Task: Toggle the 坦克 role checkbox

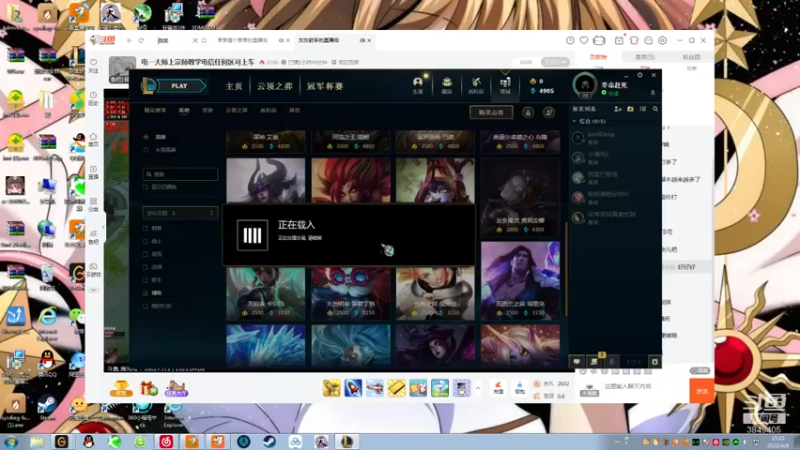Action: click(145, 254)
